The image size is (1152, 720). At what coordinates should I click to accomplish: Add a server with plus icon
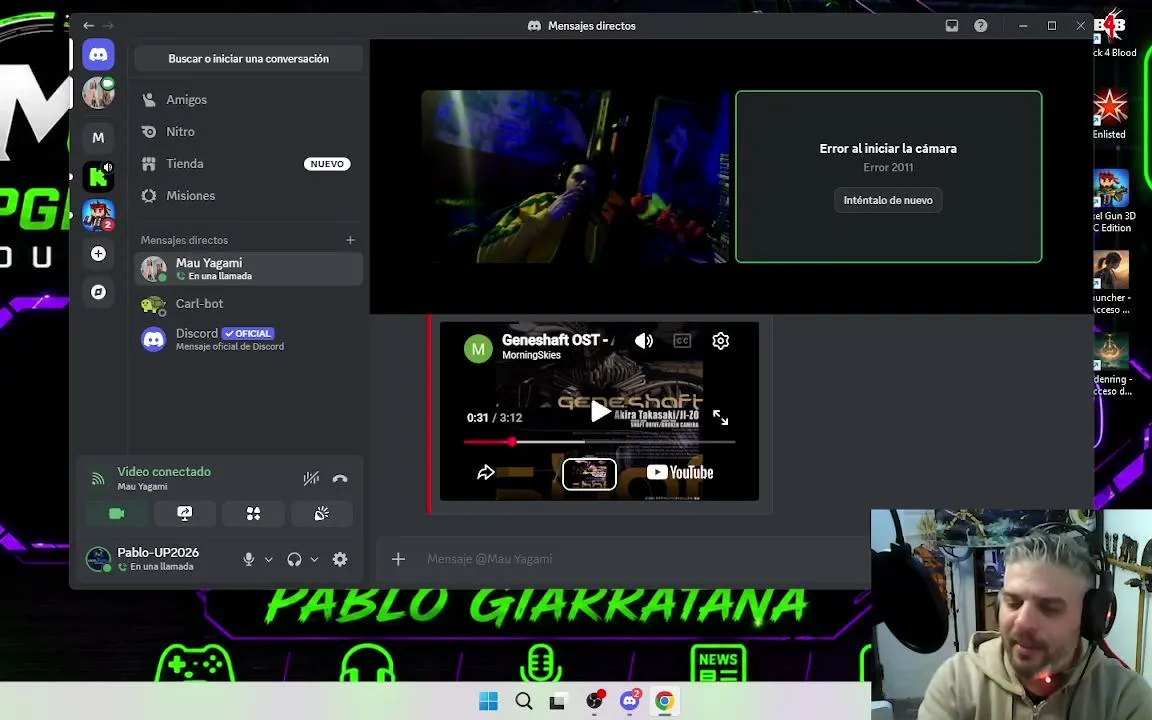[98, 253]
